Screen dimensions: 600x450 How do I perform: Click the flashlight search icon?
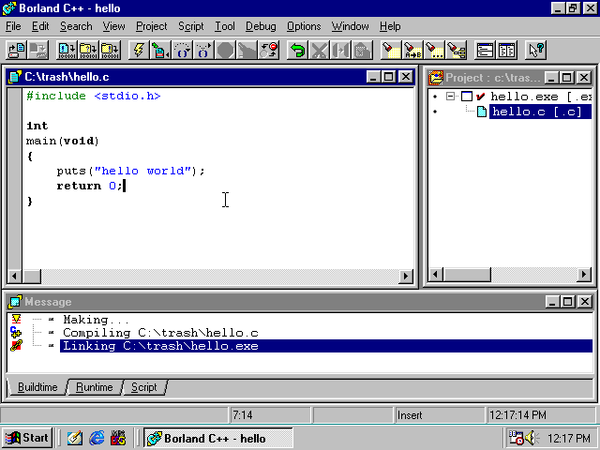point(391,50)
